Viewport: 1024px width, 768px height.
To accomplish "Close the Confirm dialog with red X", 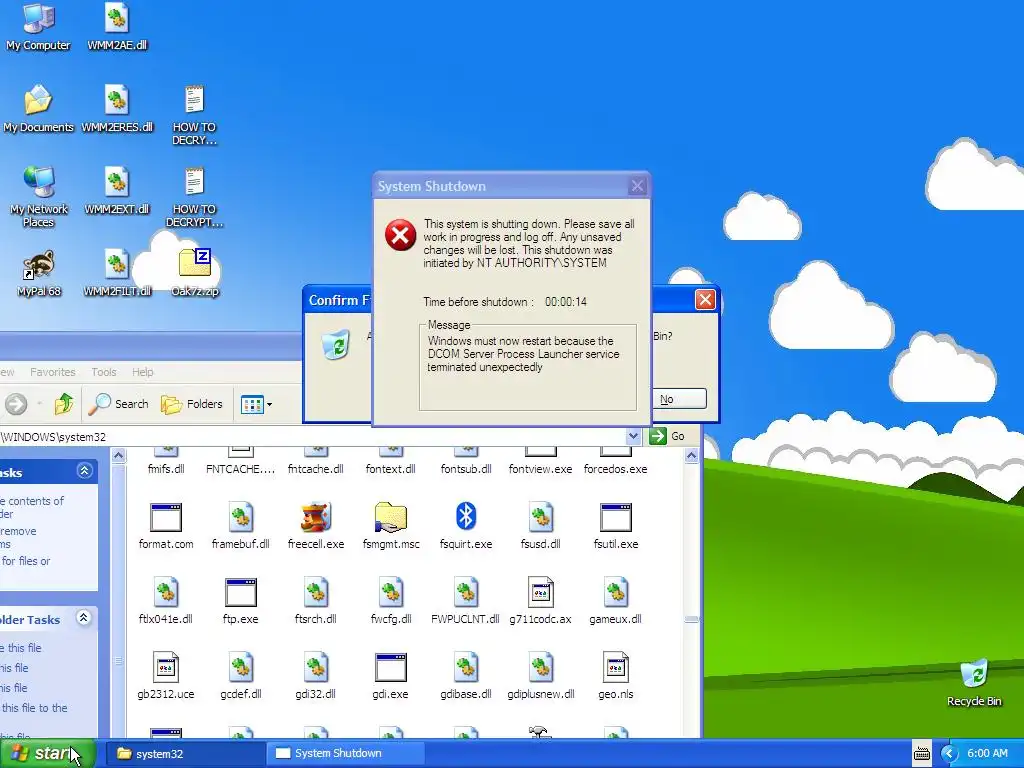I will [705, 300].
